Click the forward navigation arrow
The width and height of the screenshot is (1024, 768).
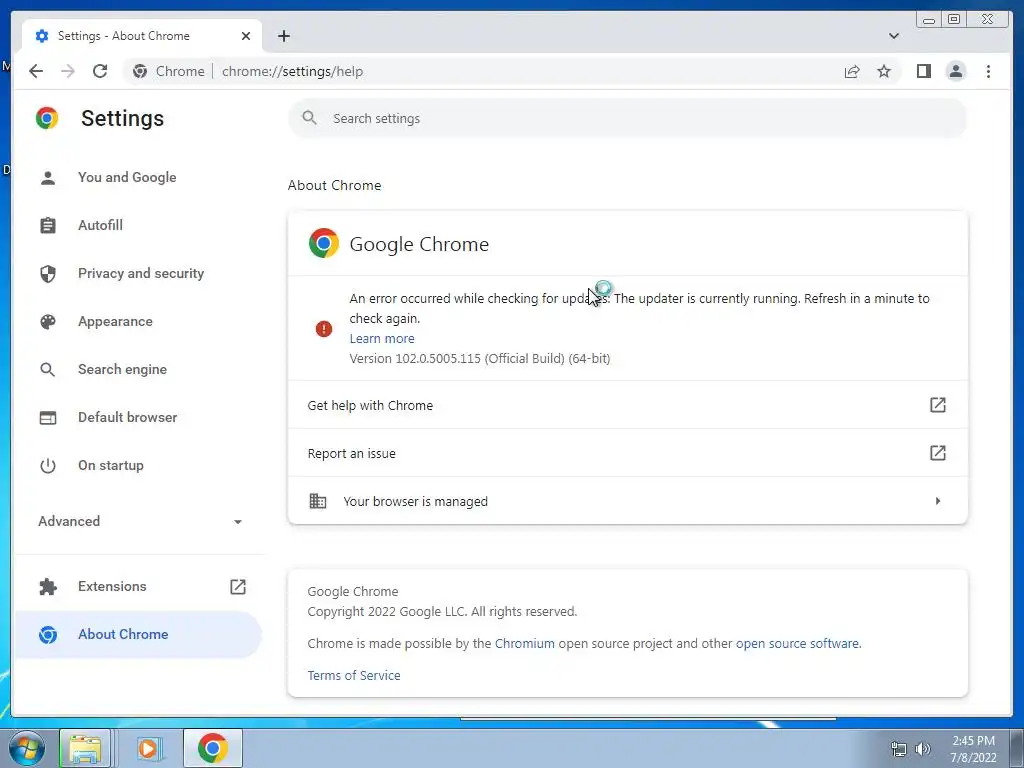click(x=68, y=71)
